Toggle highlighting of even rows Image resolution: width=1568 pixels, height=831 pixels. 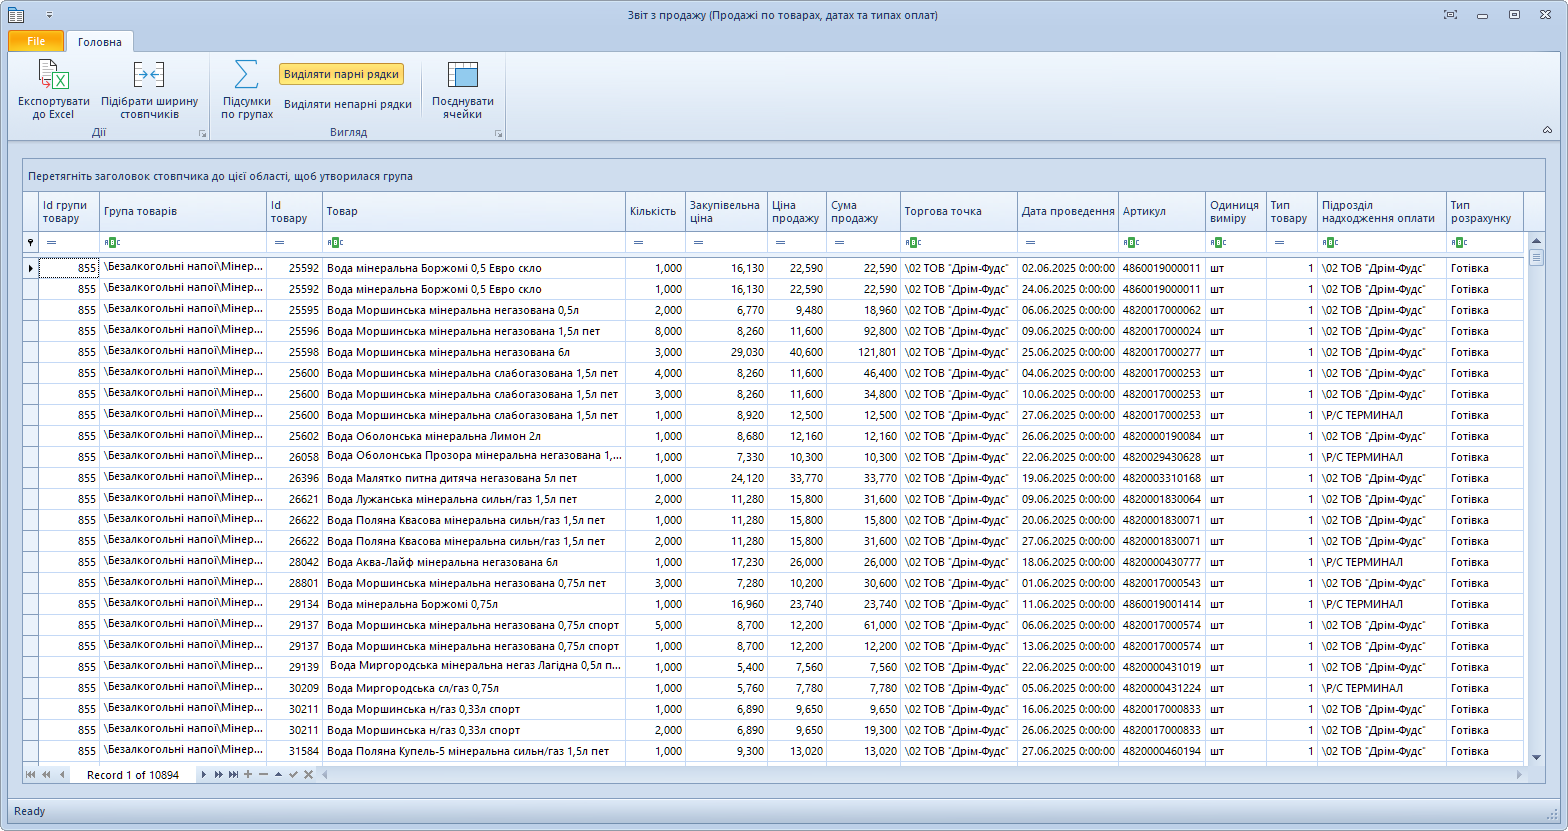coord(341,74)
